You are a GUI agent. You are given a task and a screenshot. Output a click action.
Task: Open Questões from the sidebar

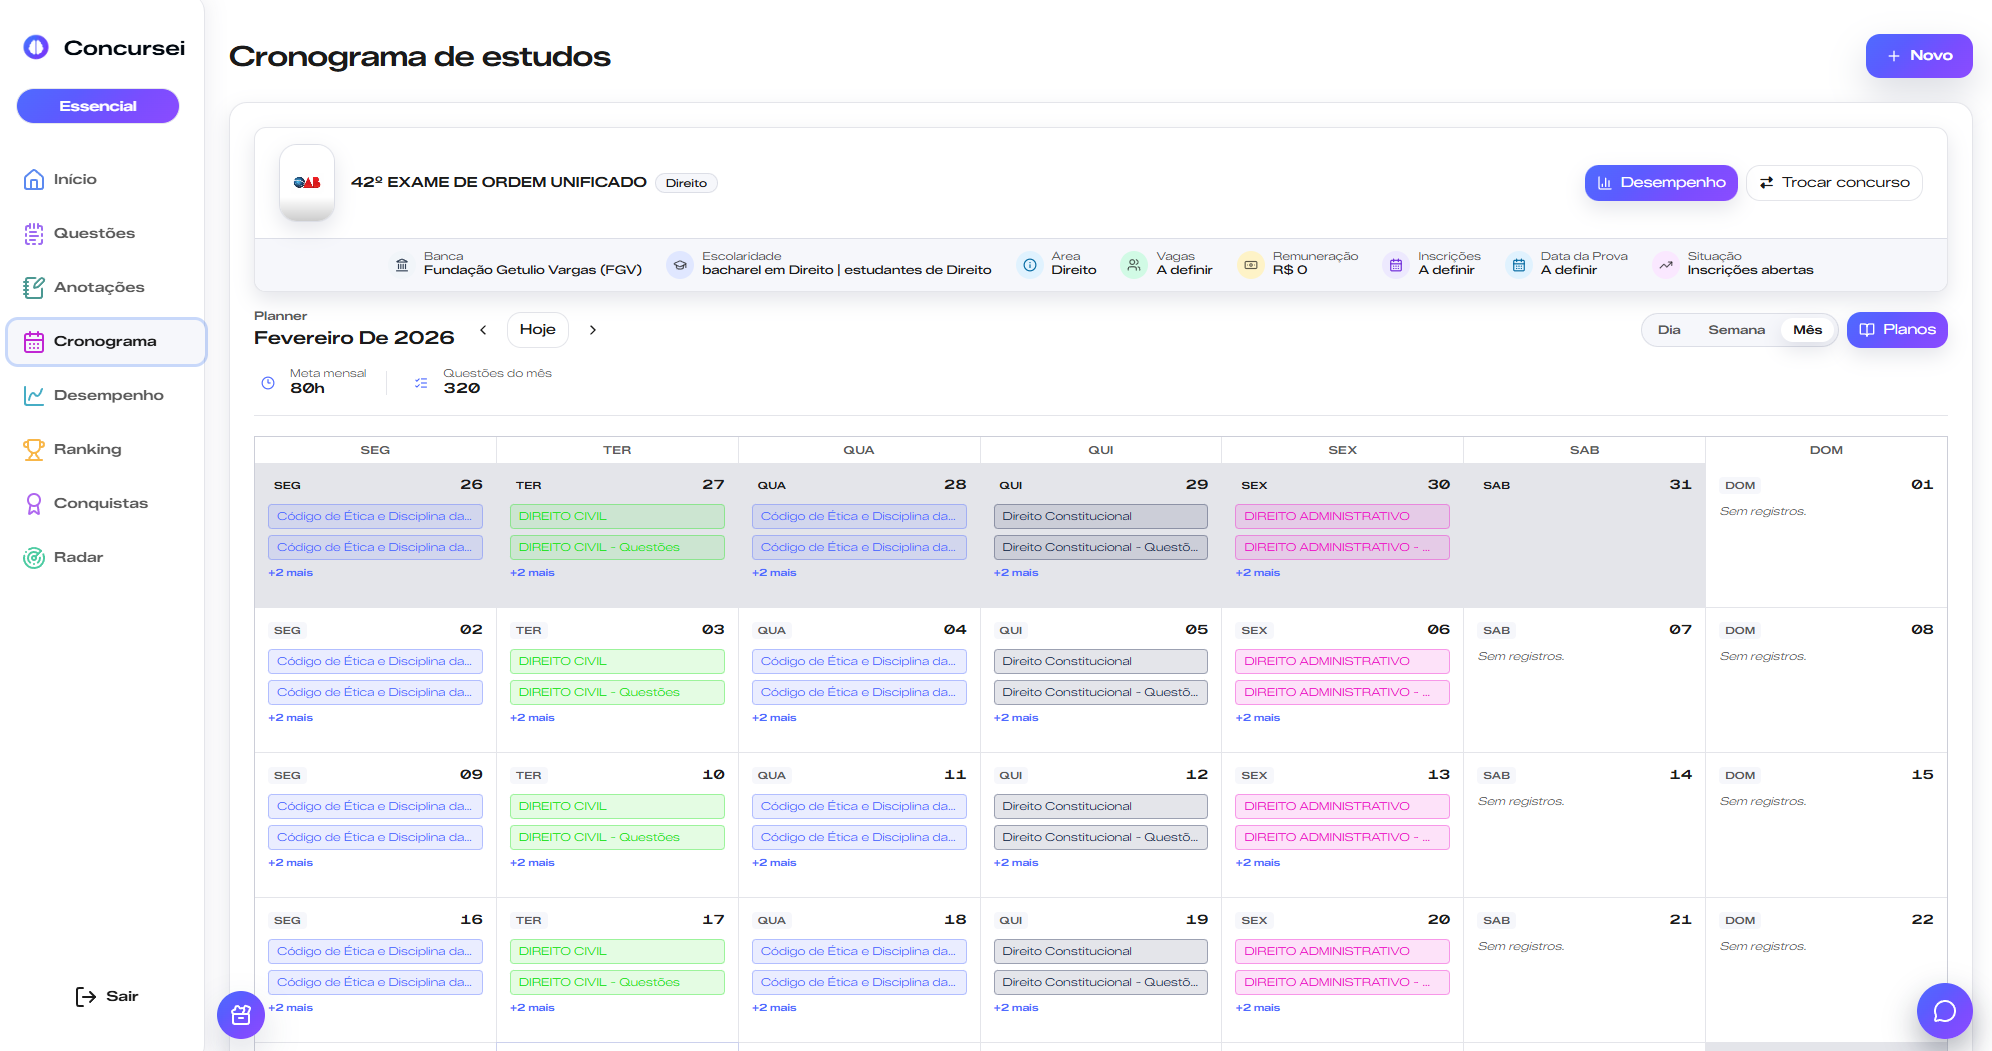(94, 233)
